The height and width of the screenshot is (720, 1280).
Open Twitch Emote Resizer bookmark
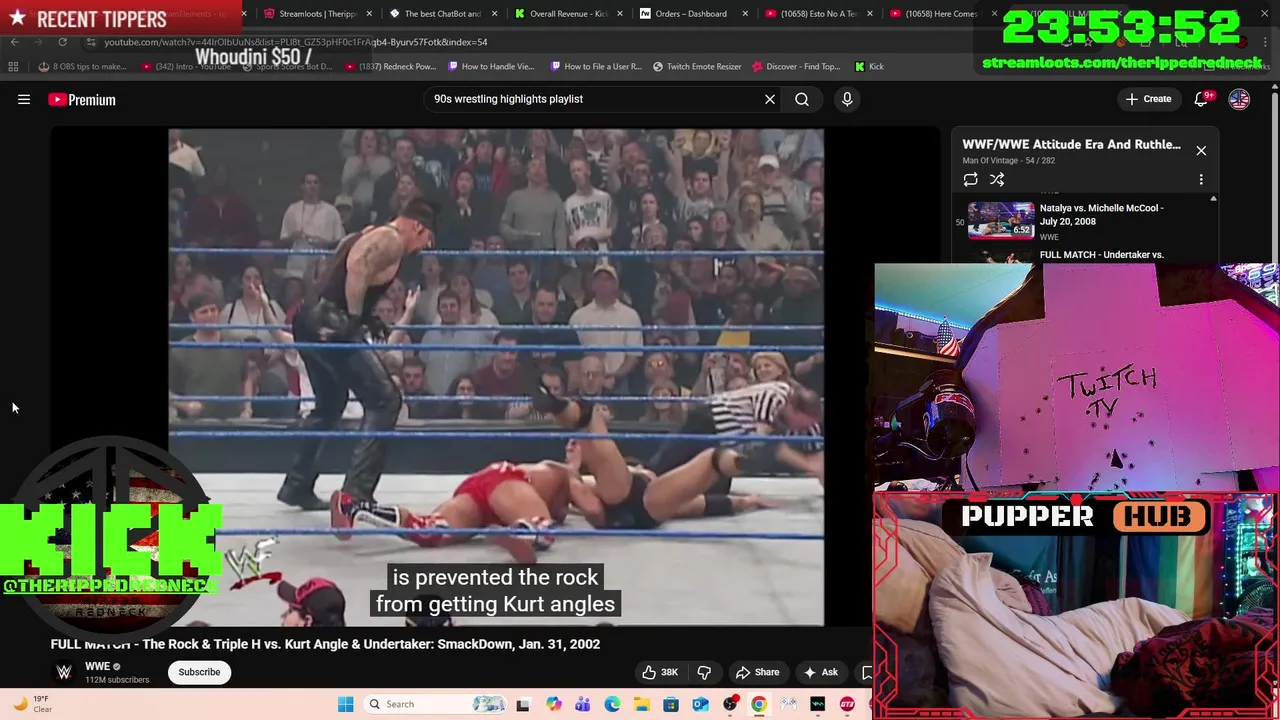697,67
